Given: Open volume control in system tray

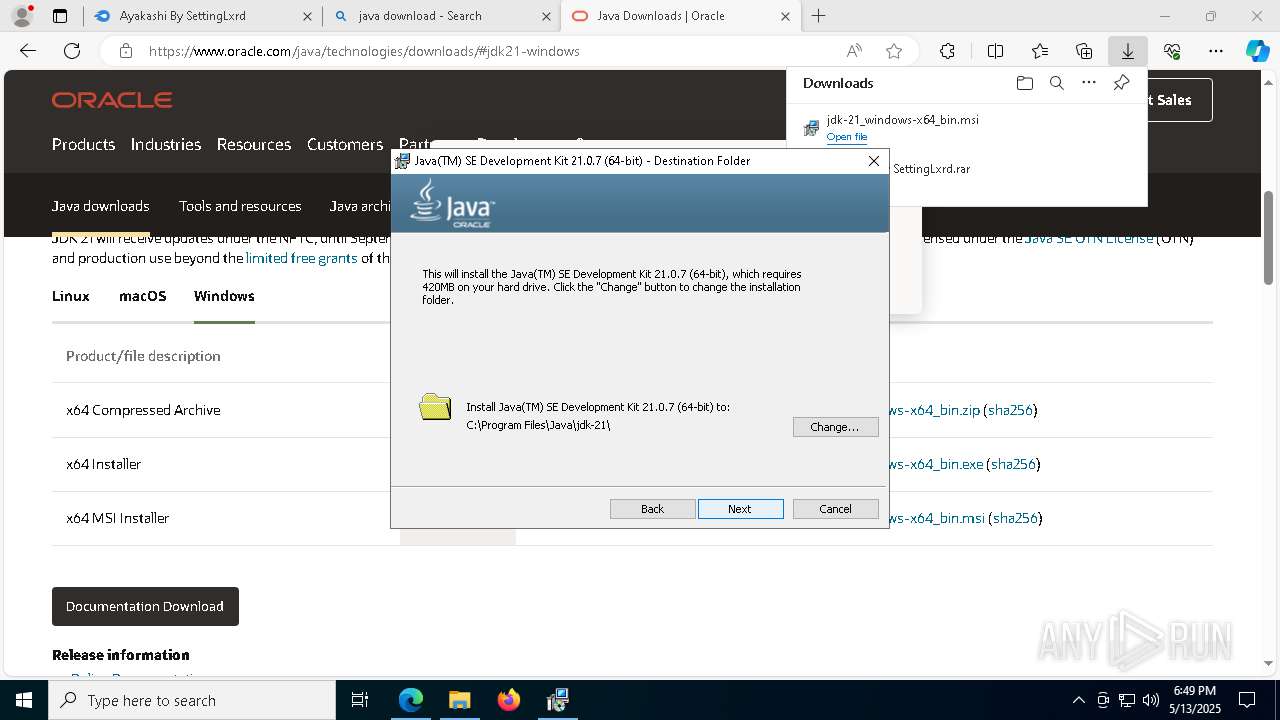Looking at the screenshot, I should pos(1151,700).
